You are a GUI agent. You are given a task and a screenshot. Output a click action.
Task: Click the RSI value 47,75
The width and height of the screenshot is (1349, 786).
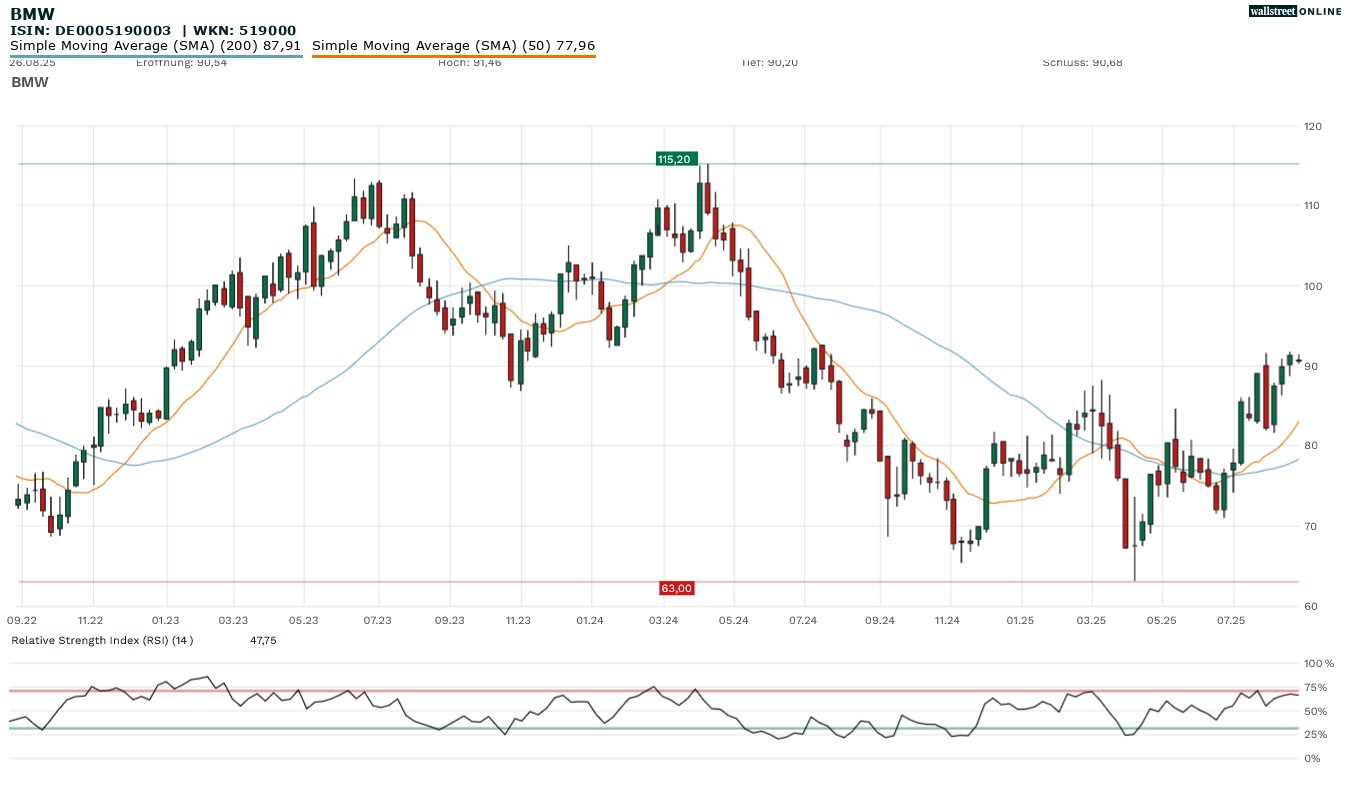tap(263, 640)
